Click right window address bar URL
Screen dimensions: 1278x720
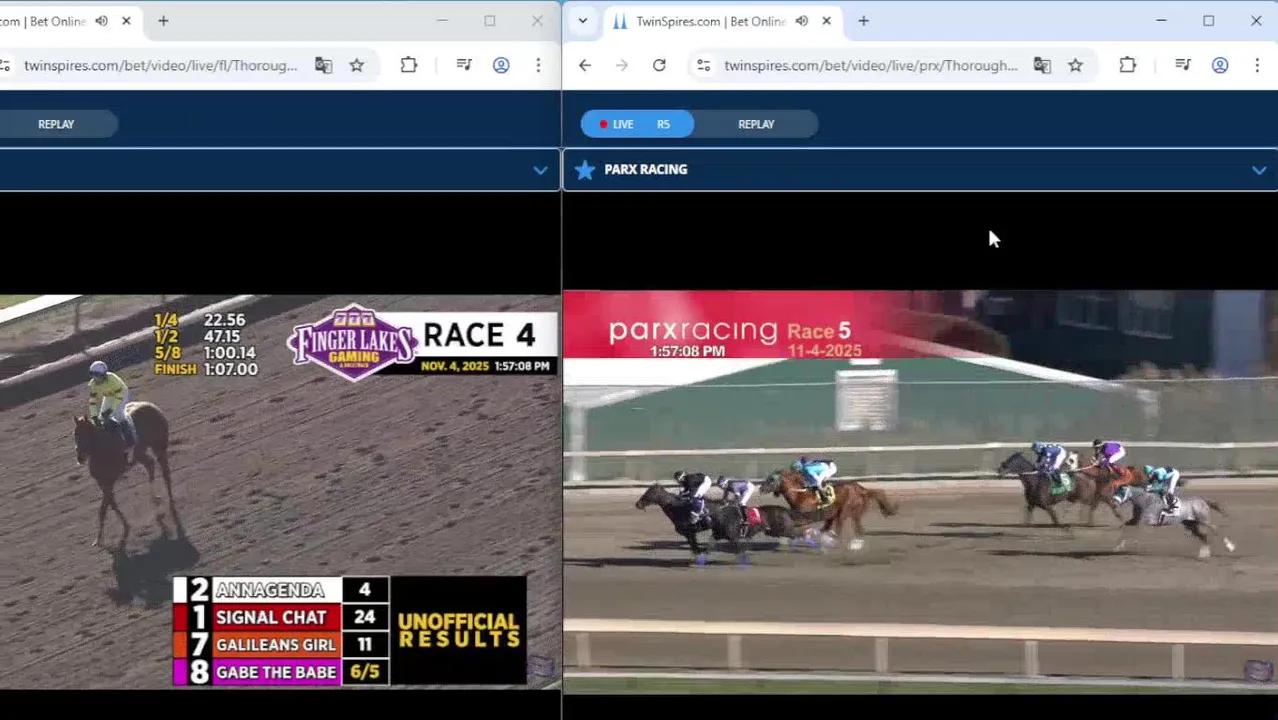(x=870, y=65)
